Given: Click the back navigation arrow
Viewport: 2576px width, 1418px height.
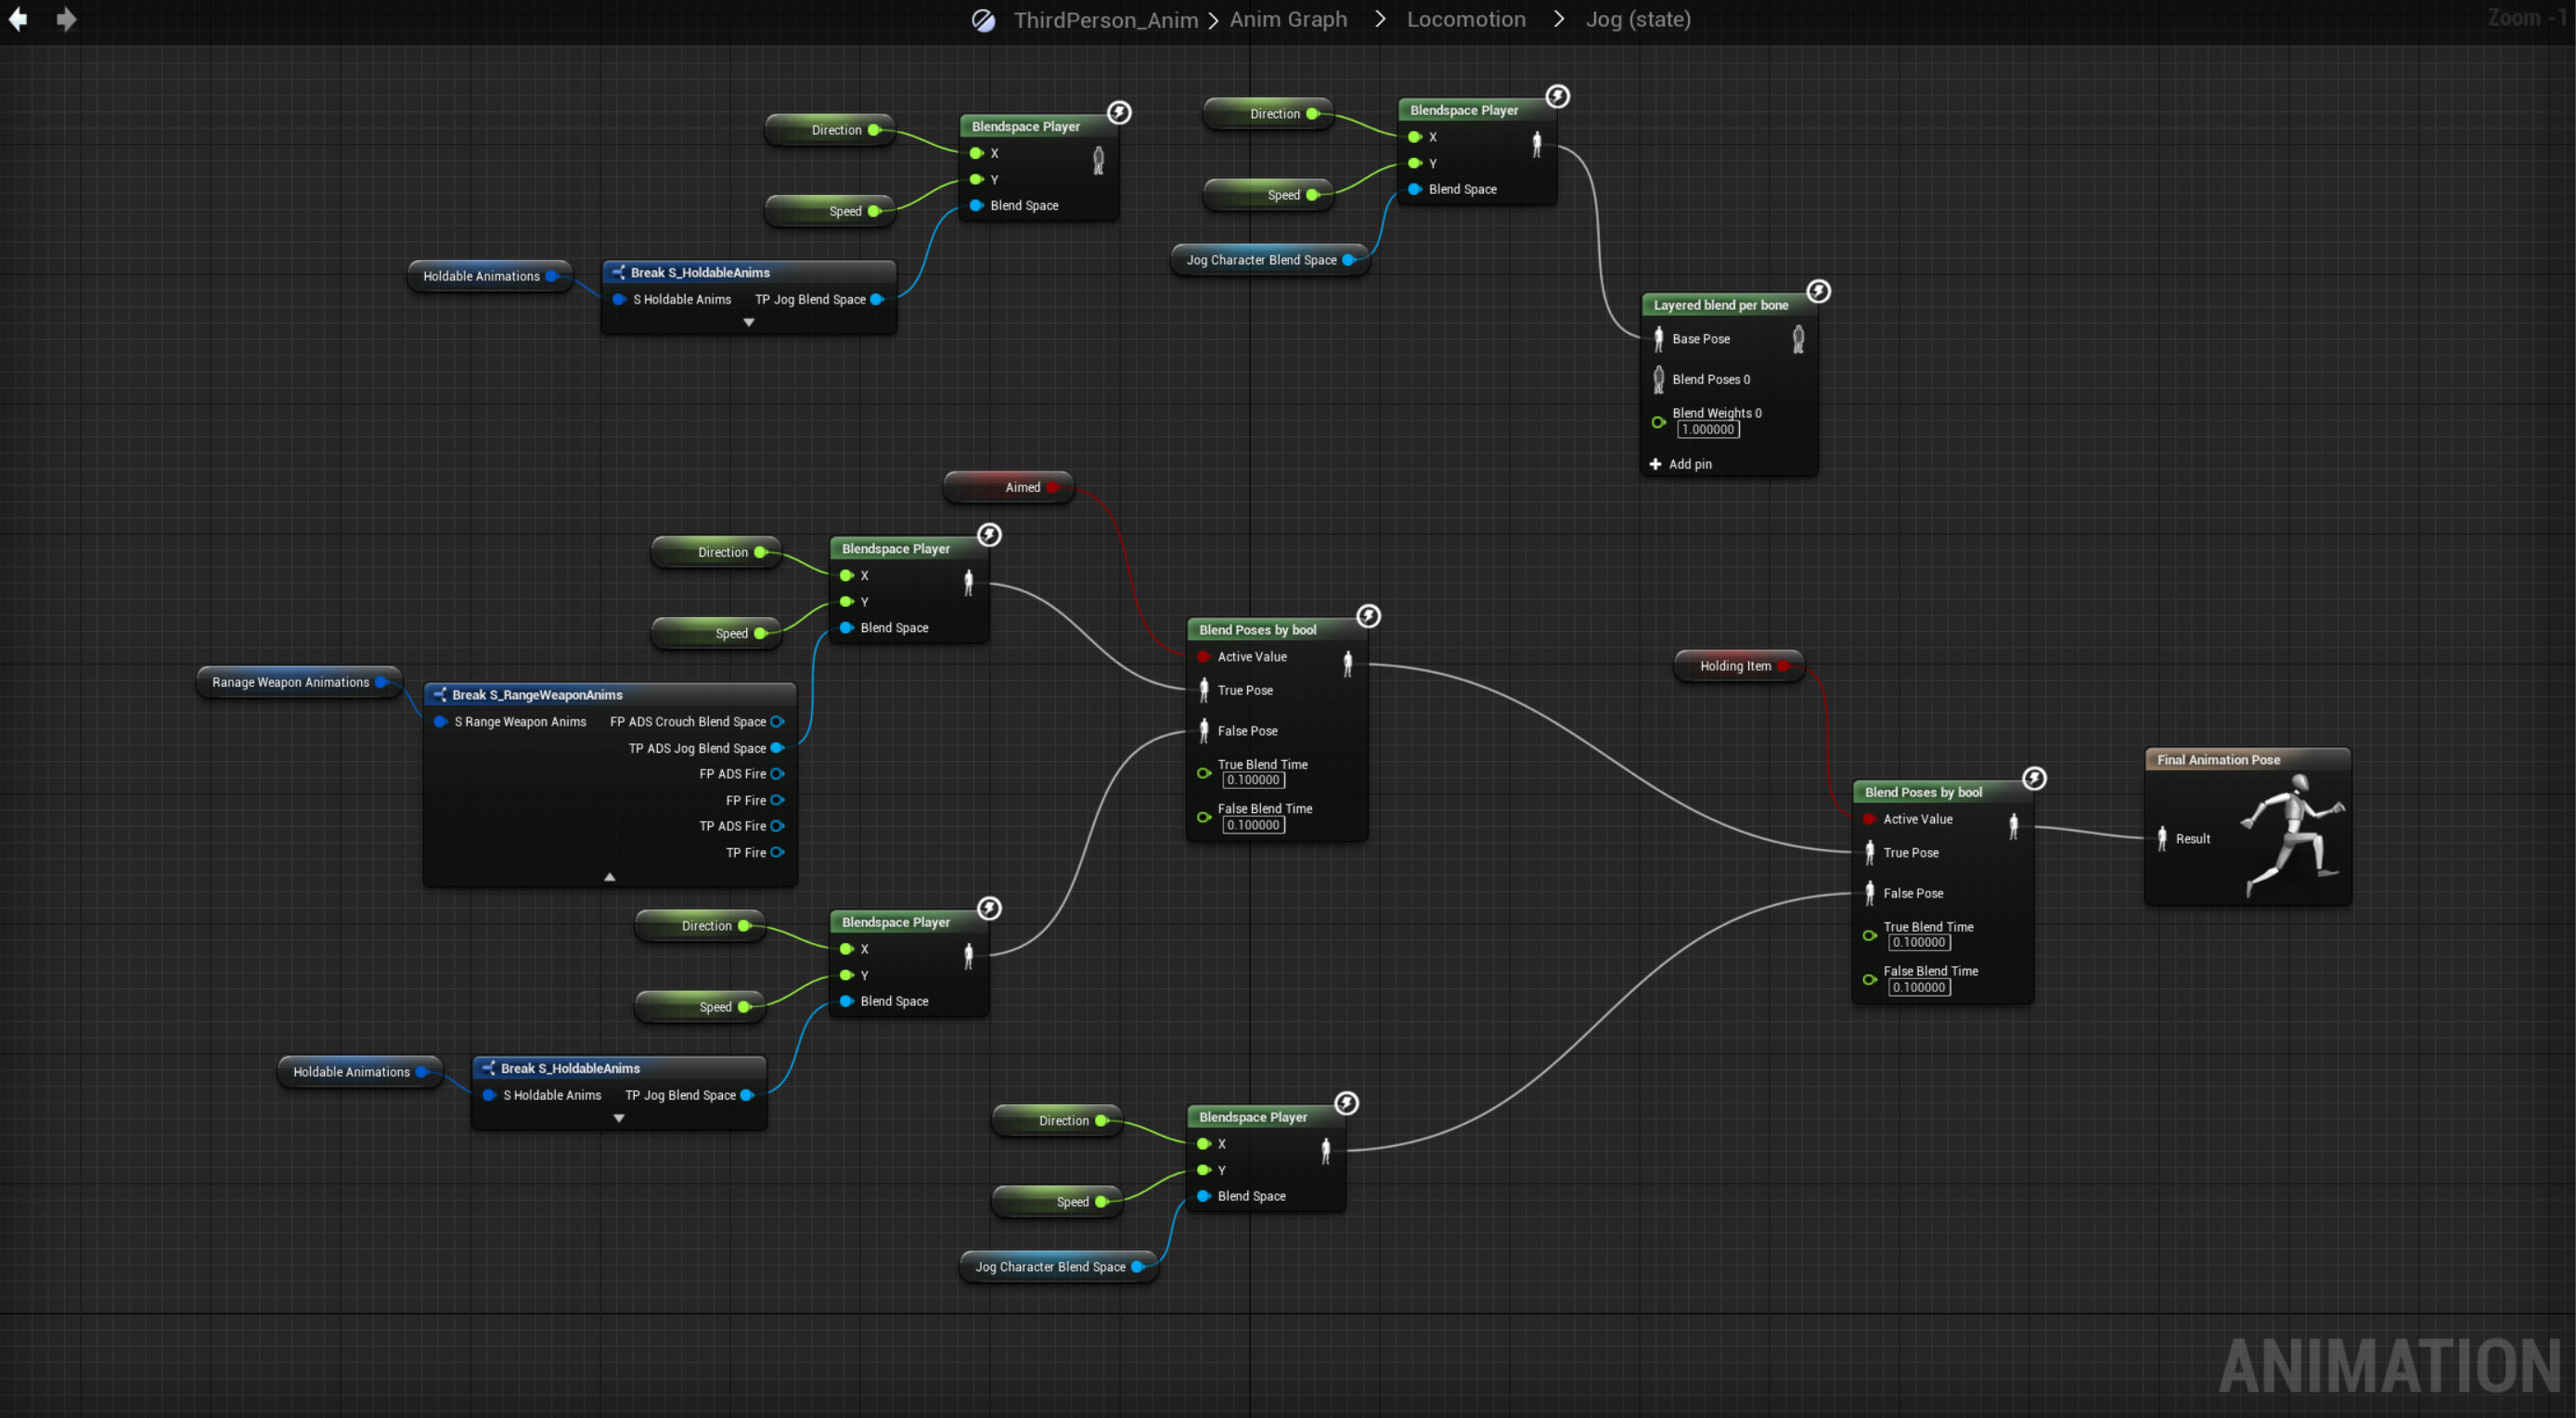Looking at the screenshot, I should click(x=18, y=19).
